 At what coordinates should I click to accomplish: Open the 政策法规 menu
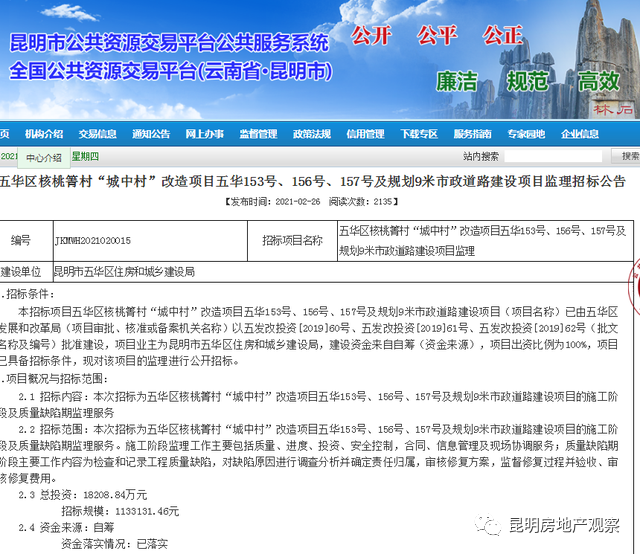click(312, 134)
